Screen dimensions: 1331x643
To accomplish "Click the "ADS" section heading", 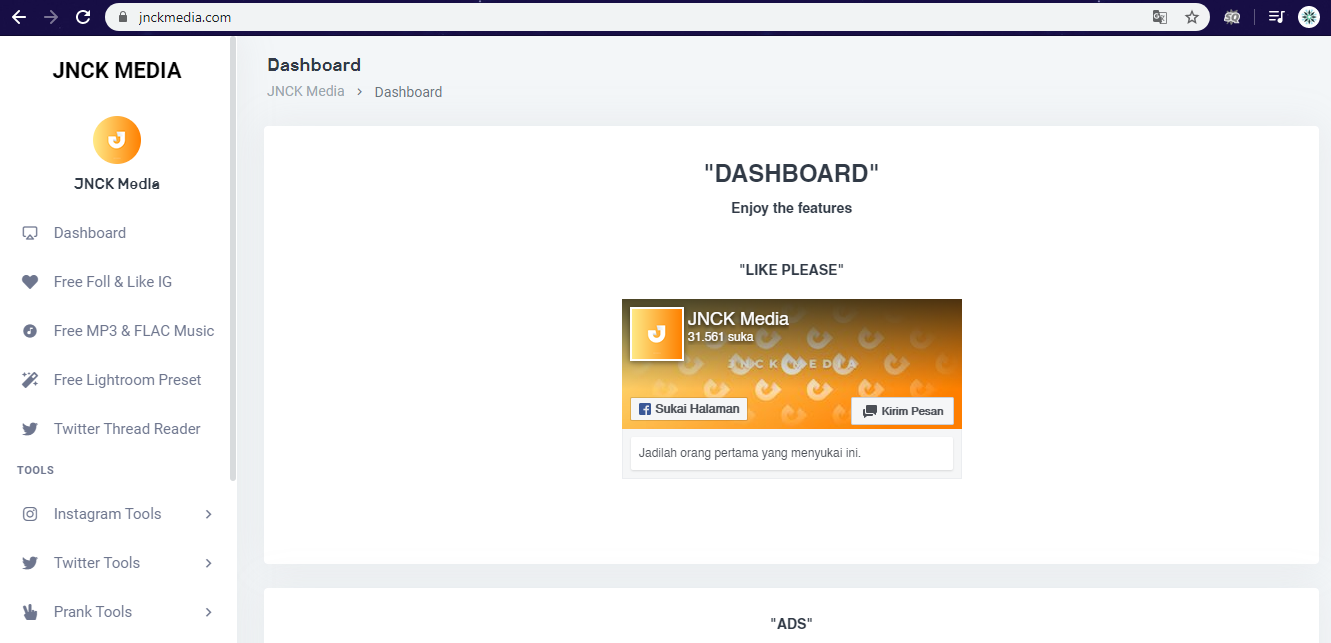I will 791,623.
